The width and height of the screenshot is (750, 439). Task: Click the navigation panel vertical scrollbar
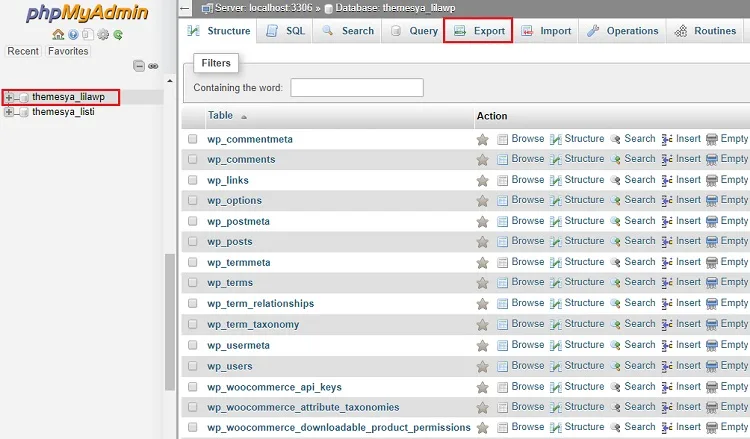click(170, 322)
